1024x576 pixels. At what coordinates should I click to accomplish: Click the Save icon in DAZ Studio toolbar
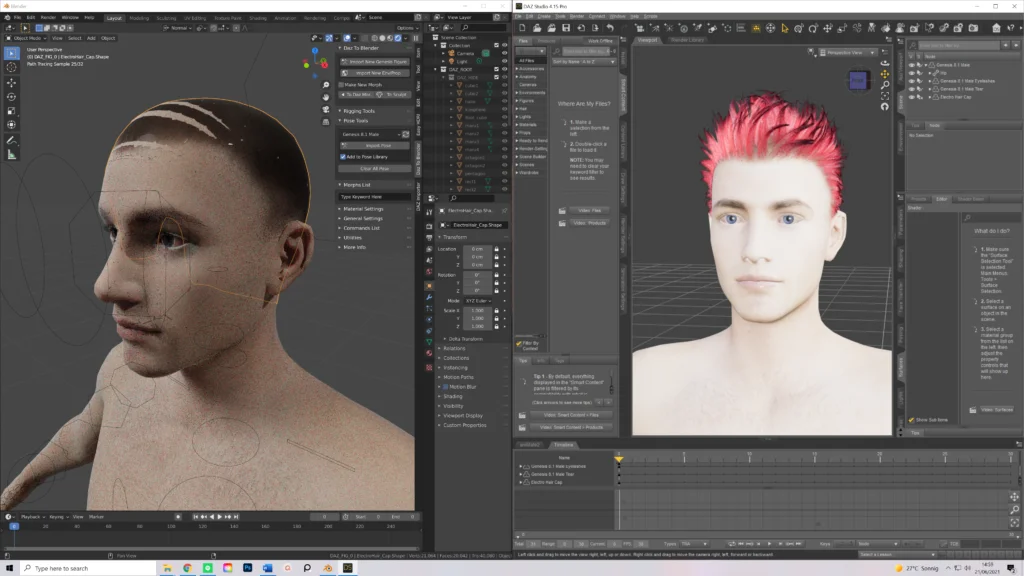(x=566, y=28)
